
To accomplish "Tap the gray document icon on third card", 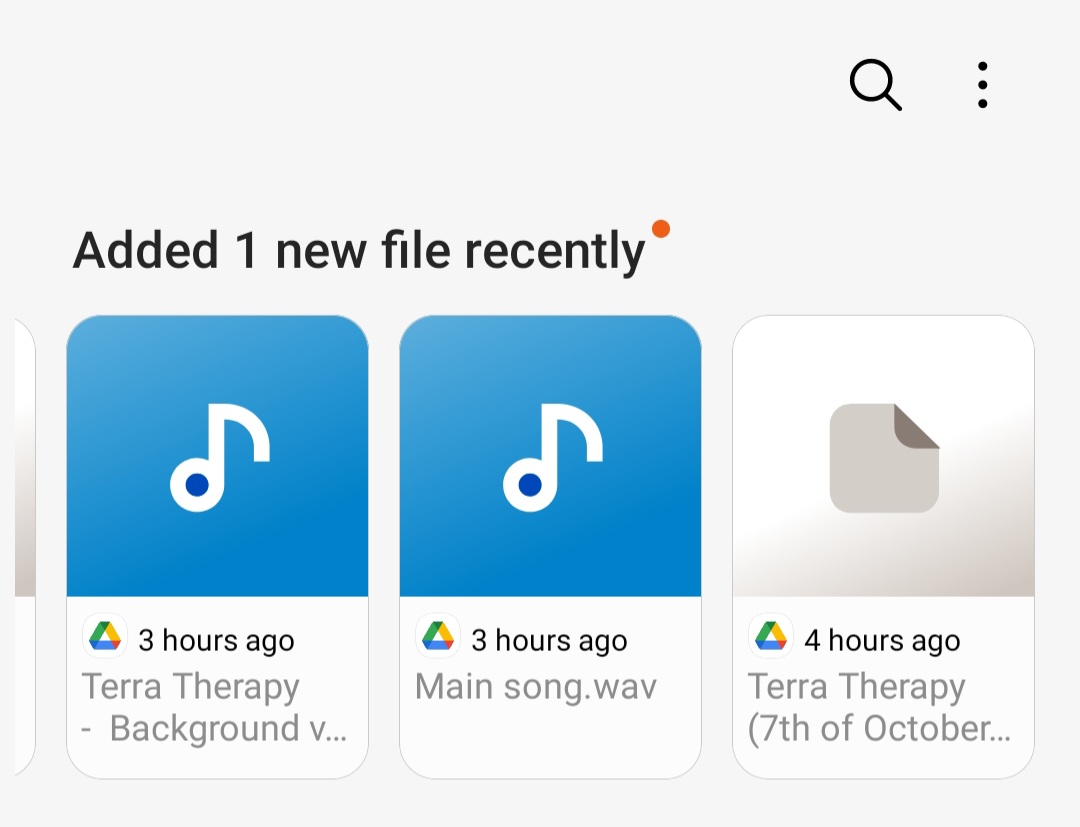I will pyautogui.click(x=884, y=458).
